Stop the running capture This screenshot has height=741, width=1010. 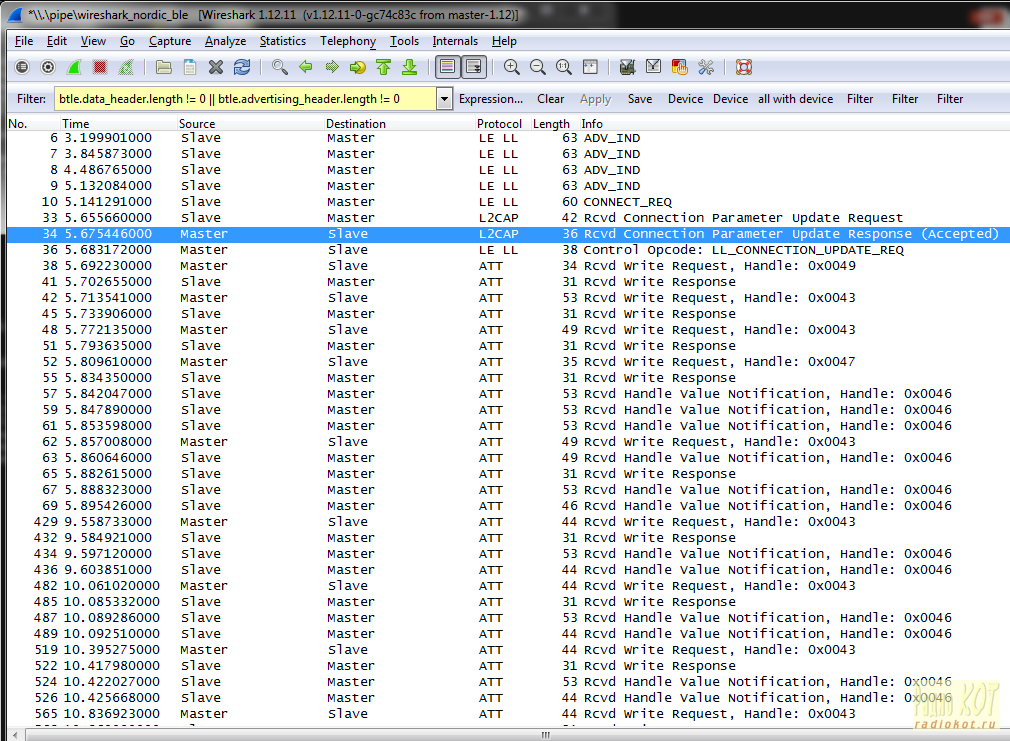click(100, 67)
